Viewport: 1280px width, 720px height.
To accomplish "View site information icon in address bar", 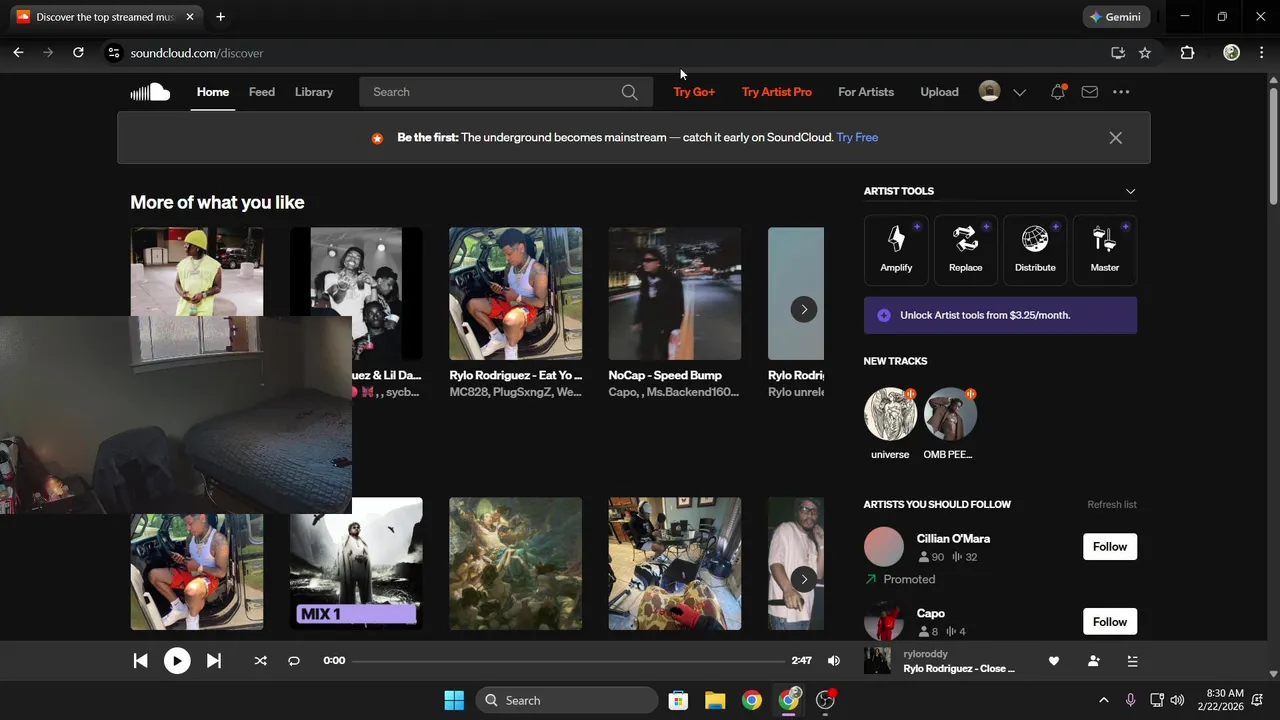I will [113, 53].
